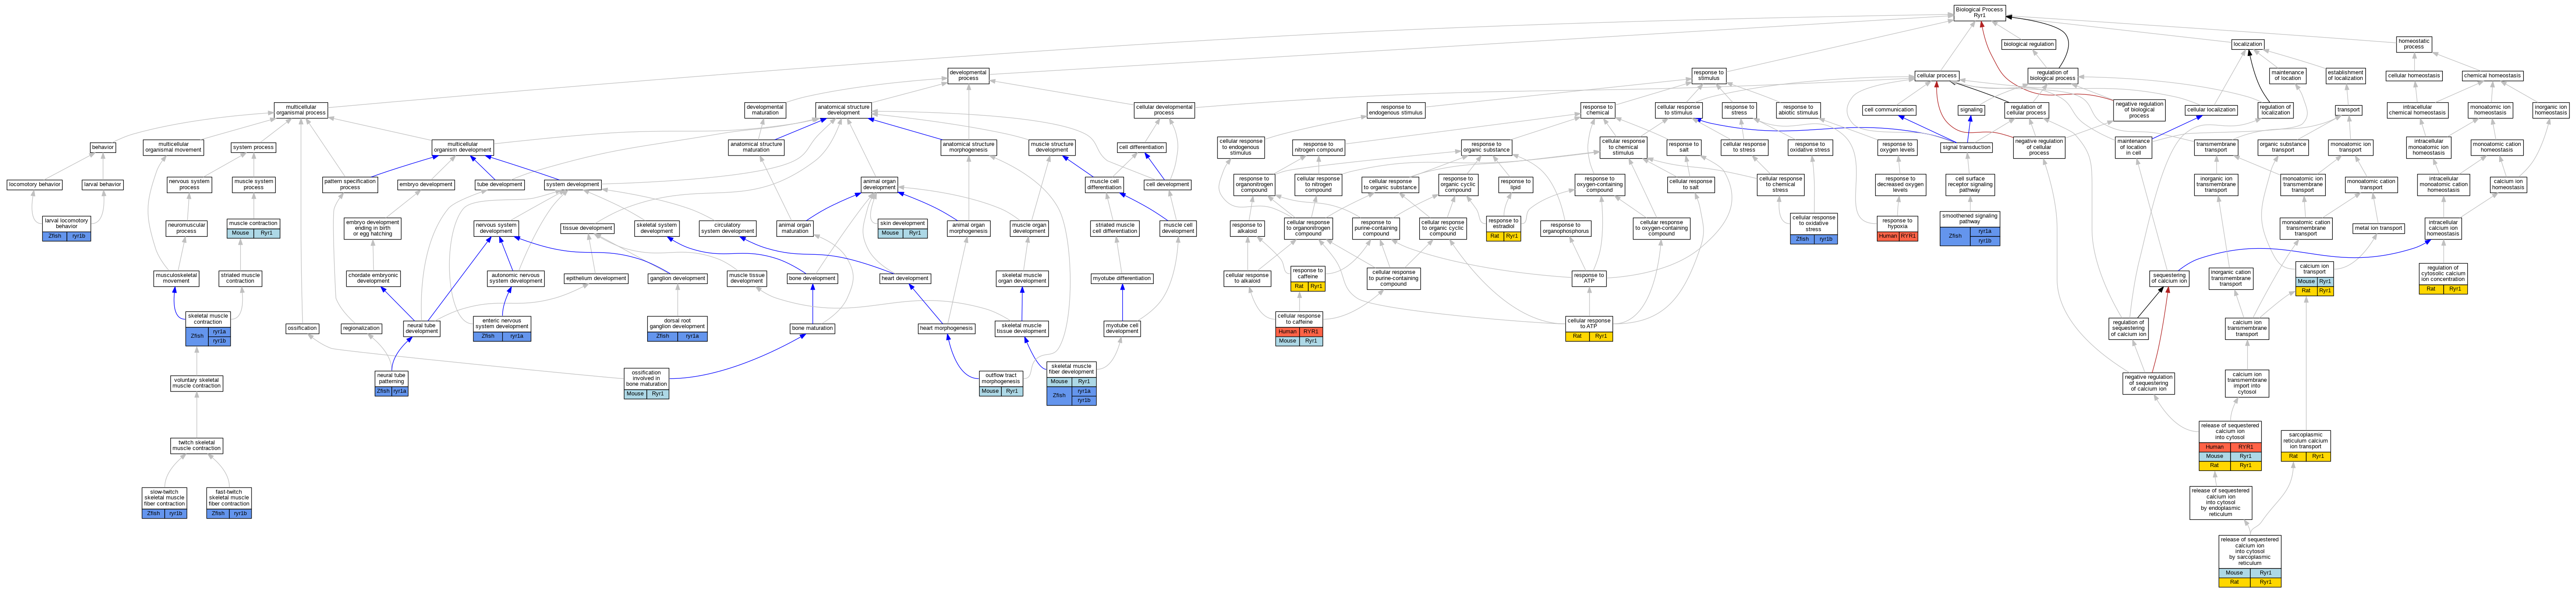
Task: Click the 'establishment of localization' node
Action: point(2345,75)
